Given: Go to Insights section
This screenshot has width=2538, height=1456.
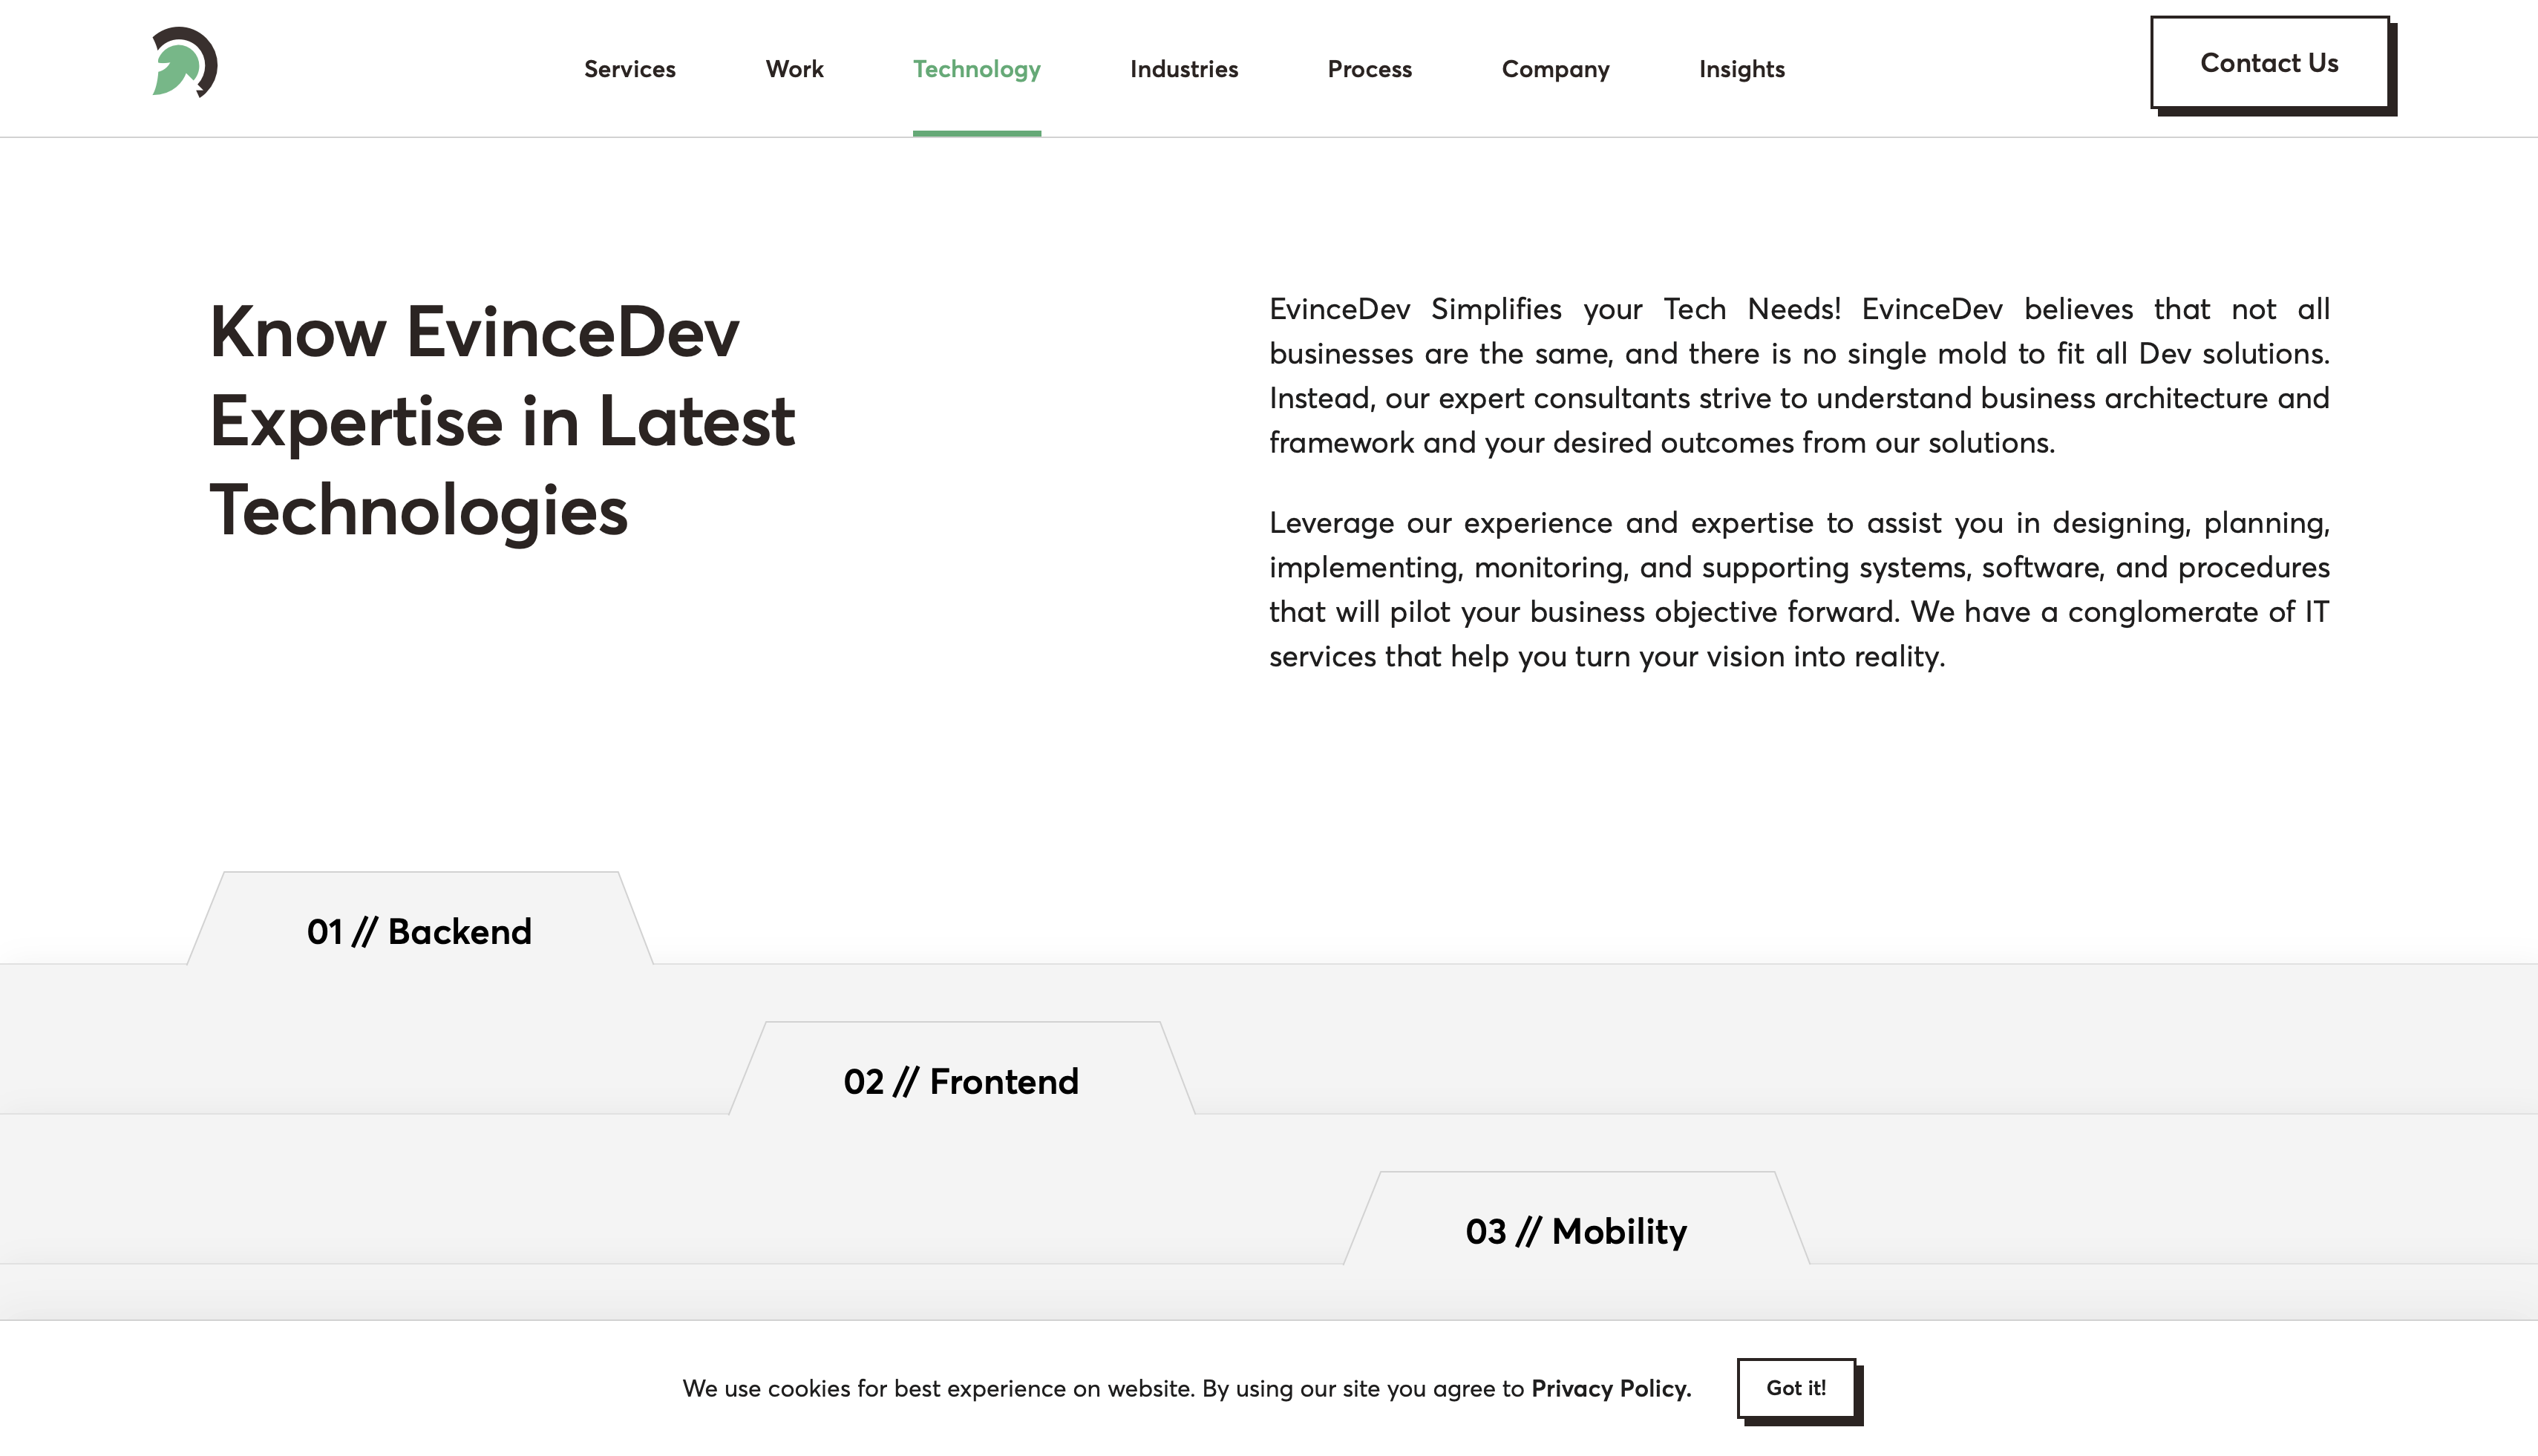Looking at the screenshot, I should [1741, 69].
